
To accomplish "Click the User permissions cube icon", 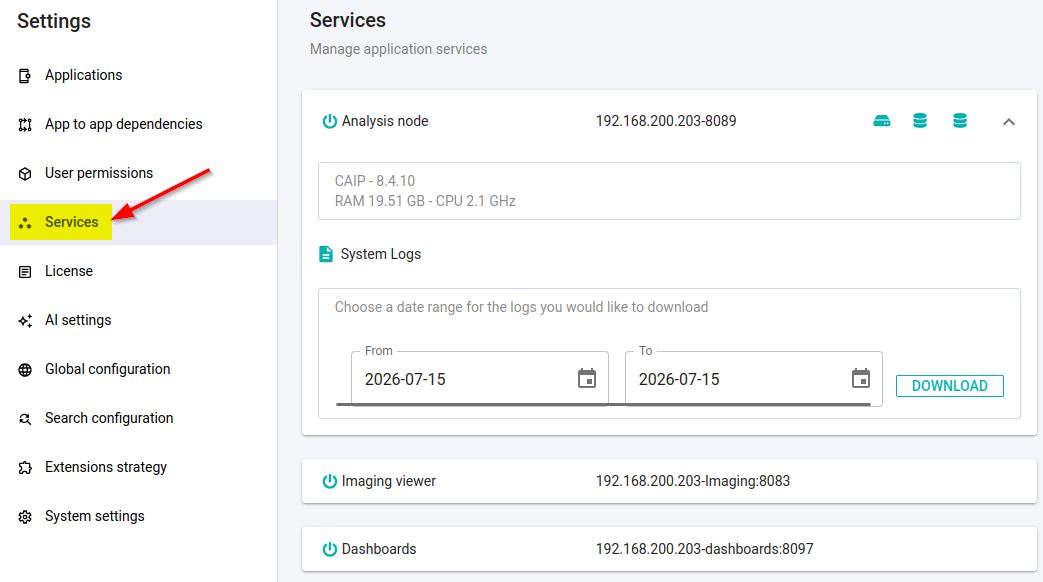I will tap(25, 174).
